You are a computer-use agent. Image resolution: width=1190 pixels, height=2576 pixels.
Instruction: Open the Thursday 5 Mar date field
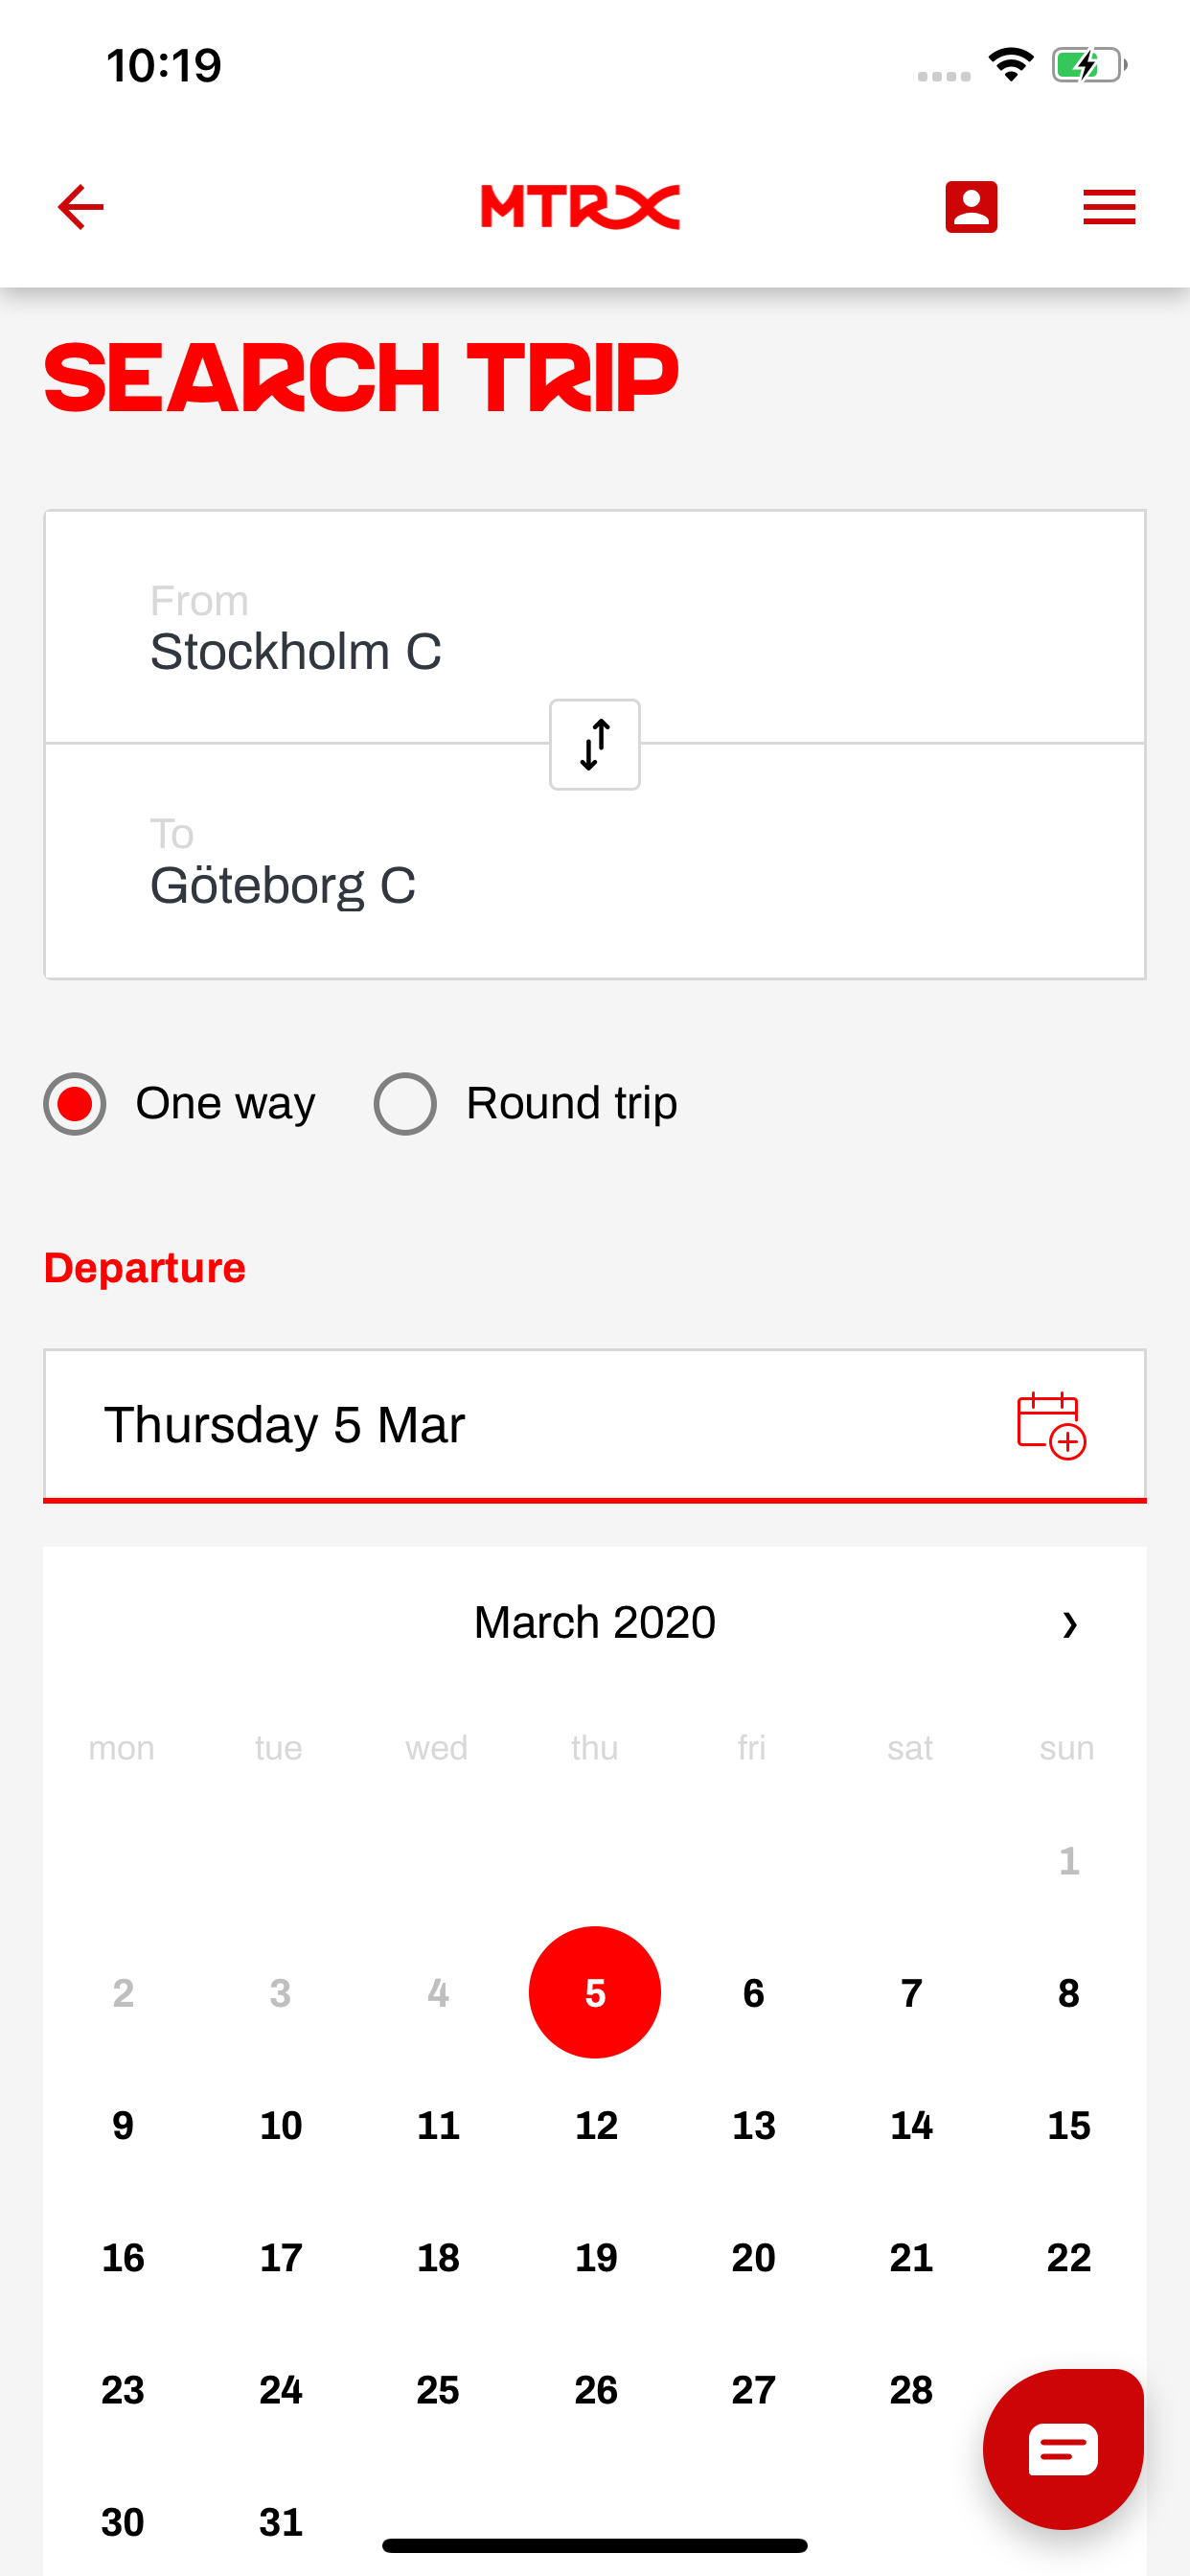tap(500, 1425)
